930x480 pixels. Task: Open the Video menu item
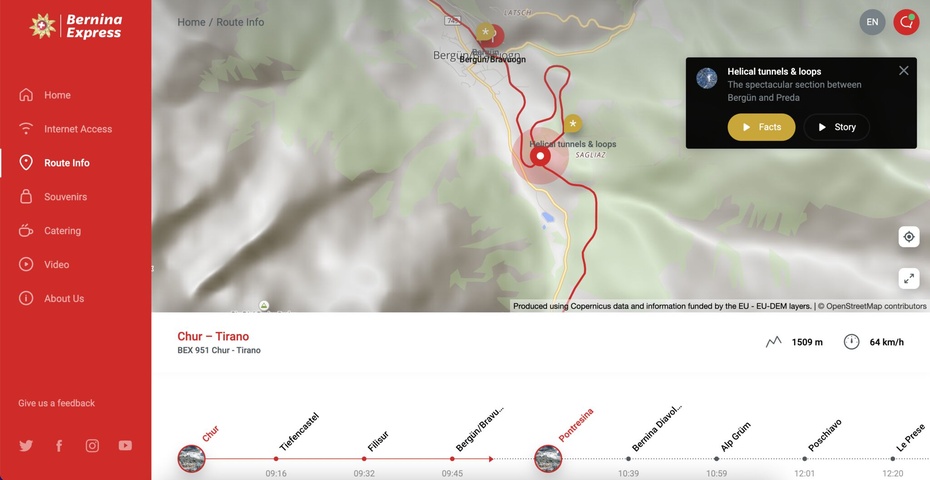click(x=56, y=265)
